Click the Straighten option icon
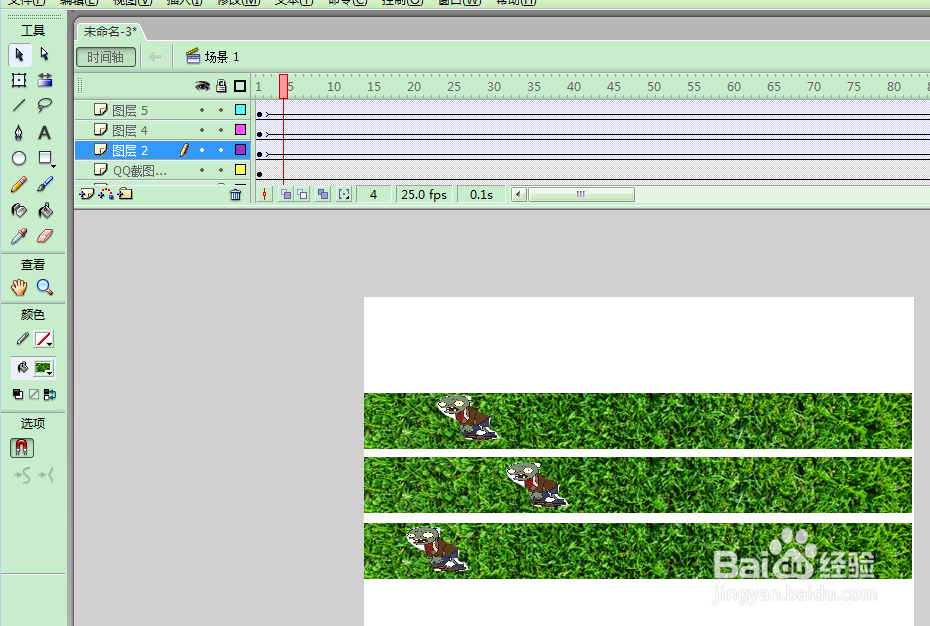The image size is (930, 626). tap(46, 475)
